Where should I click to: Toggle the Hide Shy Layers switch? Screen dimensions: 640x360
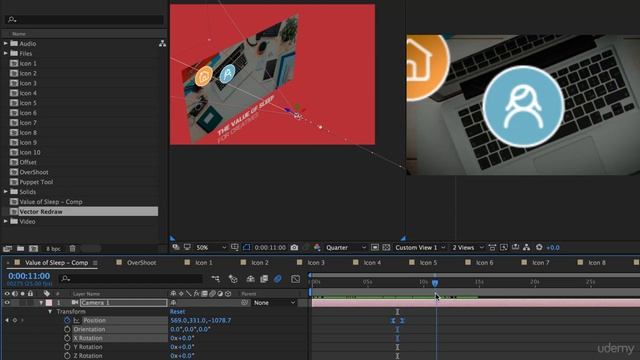(x=250, y=279)
